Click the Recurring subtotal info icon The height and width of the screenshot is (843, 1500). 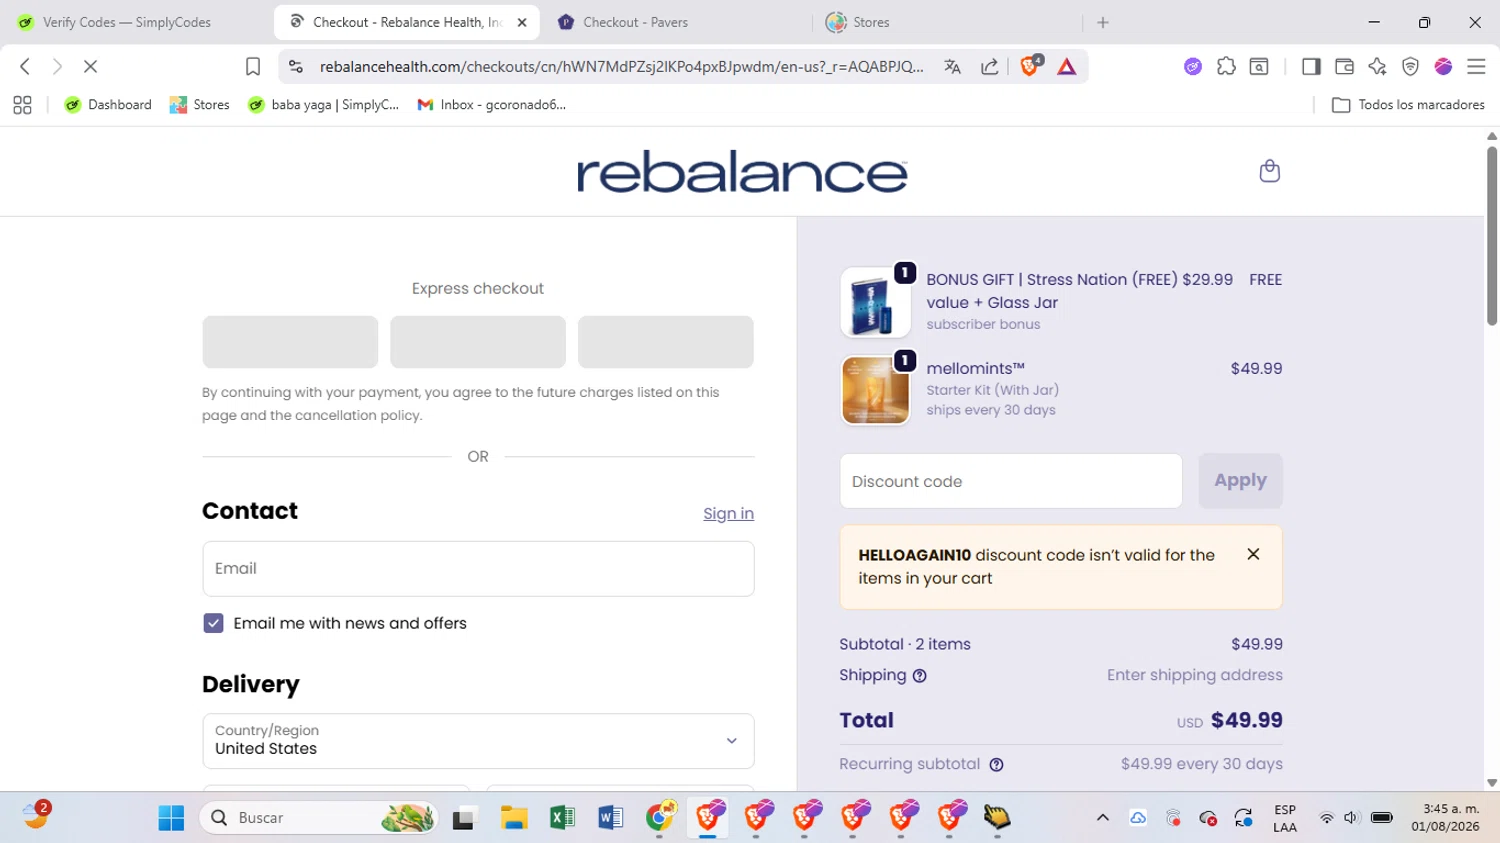pyautogui.click(x=996, y=765)
